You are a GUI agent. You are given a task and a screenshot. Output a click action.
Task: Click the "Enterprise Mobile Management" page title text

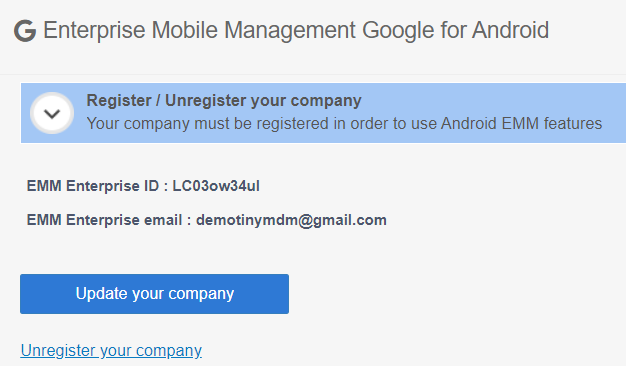point(199,30)
